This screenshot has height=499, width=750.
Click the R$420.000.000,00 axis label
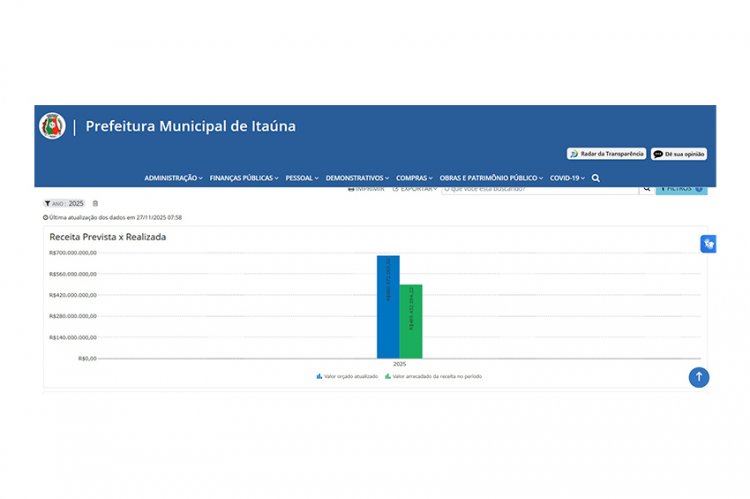click(73, 295)
